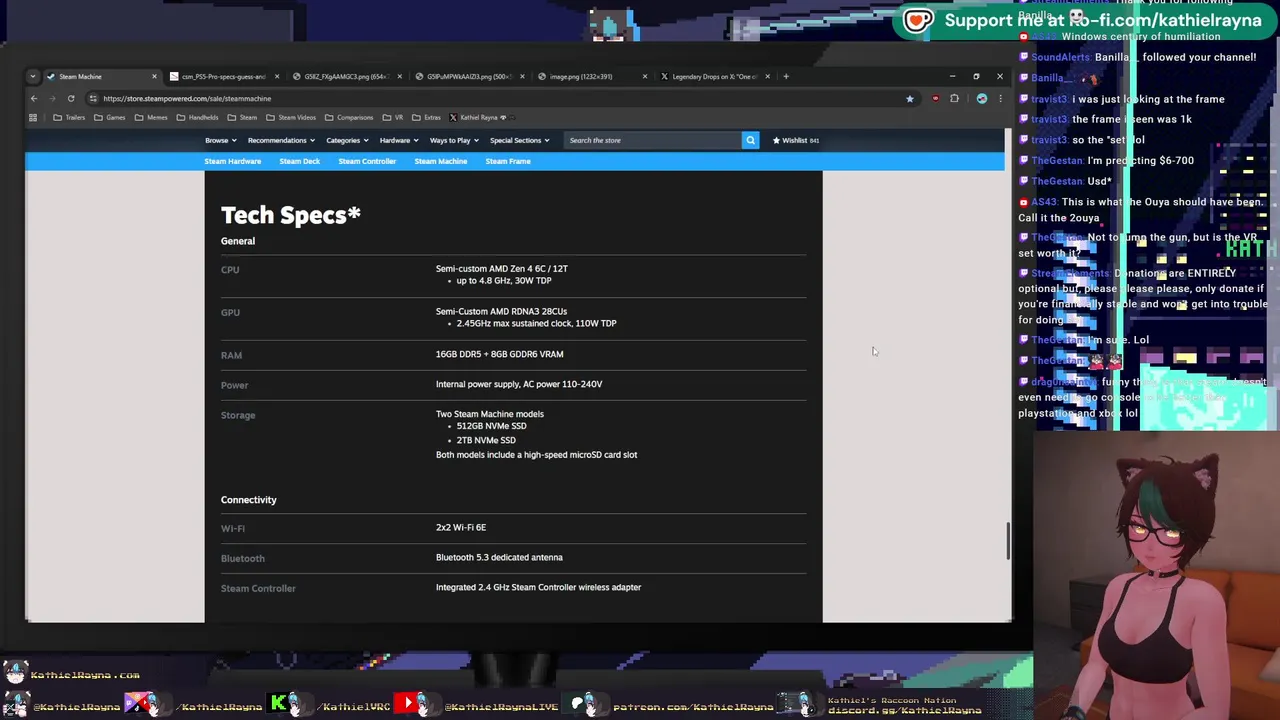1280x720 pixels.
Task: Open the browser three-dot menu
Action: (x=1000, y=98)
